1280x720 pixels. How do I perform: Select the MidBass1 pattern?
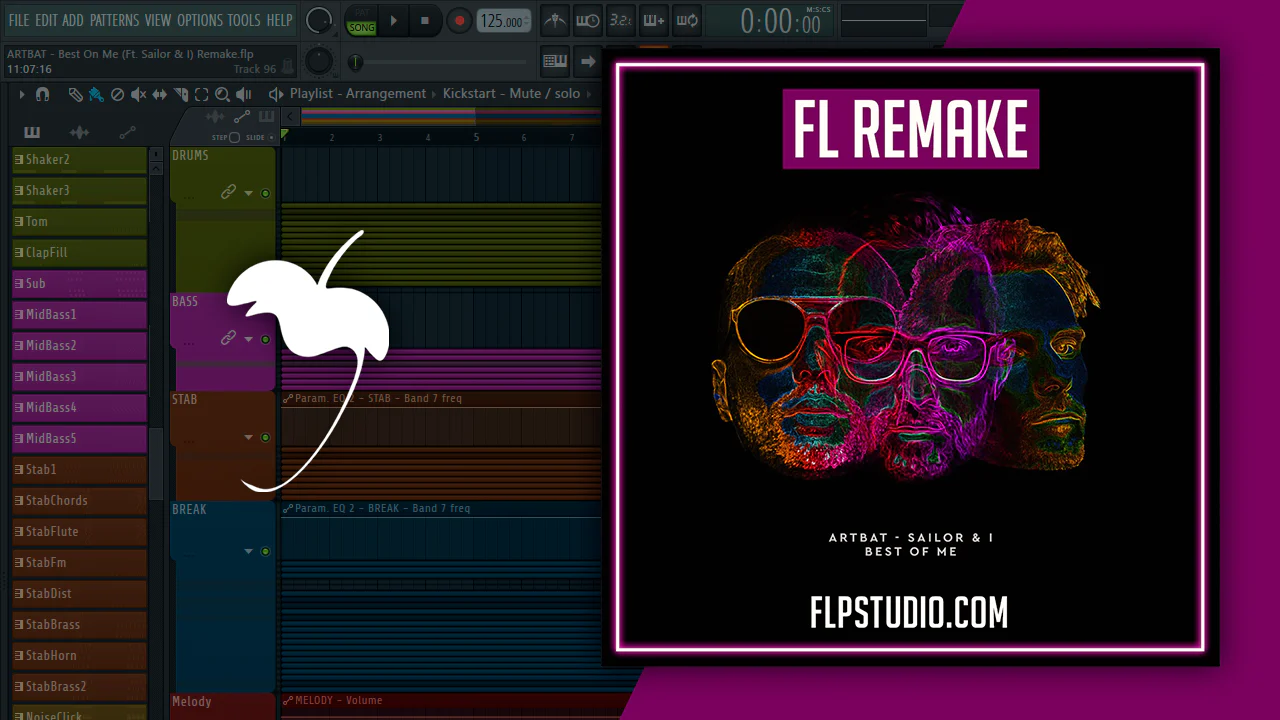pos(79,314)
